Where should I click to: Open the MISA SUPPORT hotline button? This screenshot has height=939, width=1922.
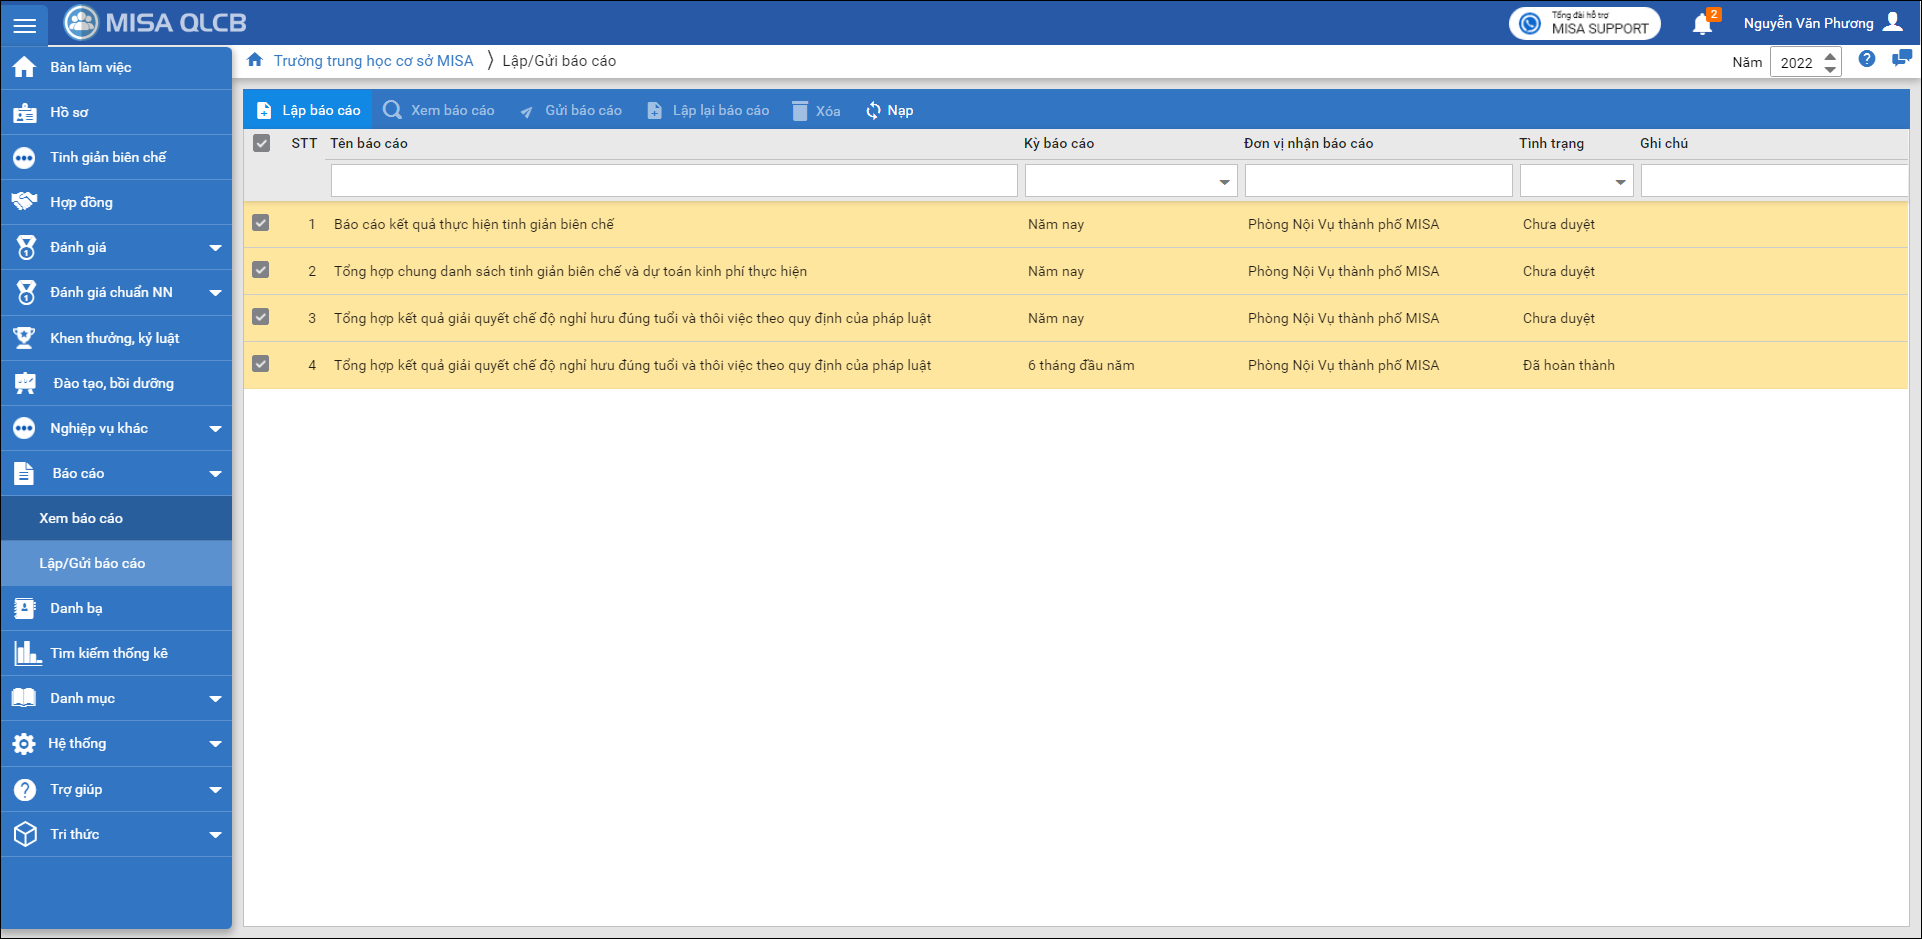click(1584, 24)
